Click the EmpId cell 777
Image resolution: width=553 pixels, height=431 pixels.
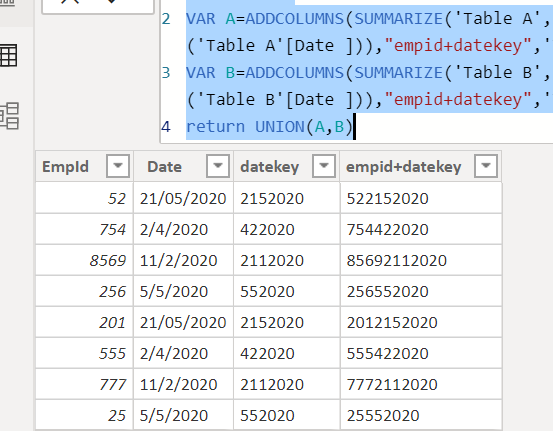tap(84, 384)
